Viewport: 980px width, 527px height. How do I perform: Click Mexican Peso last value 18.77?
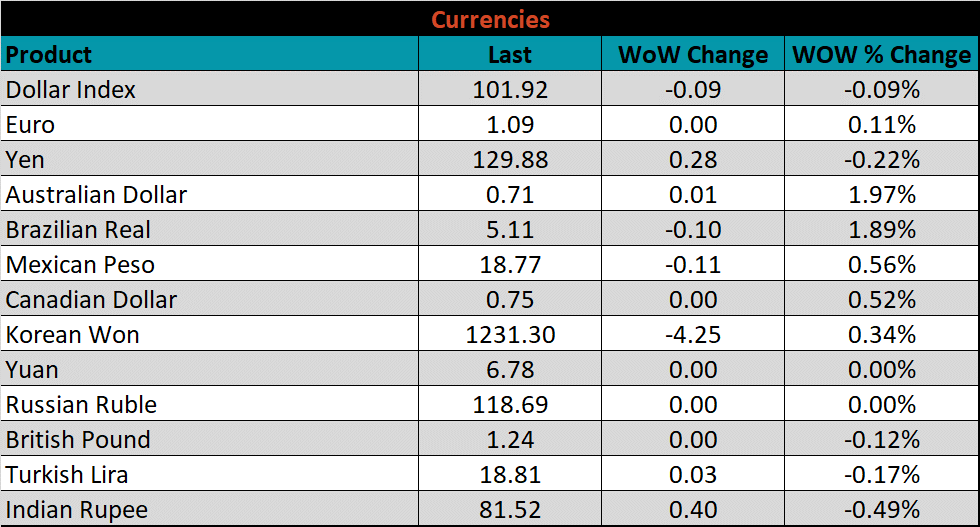click(x=510, y=265)
